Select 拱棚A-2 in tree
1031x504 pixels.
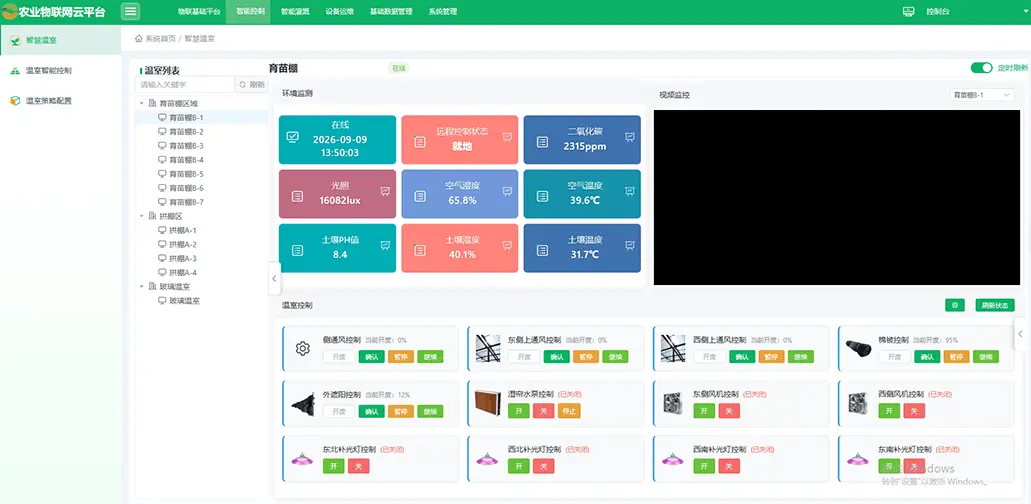pyautogui.click(x=182, y=244)
